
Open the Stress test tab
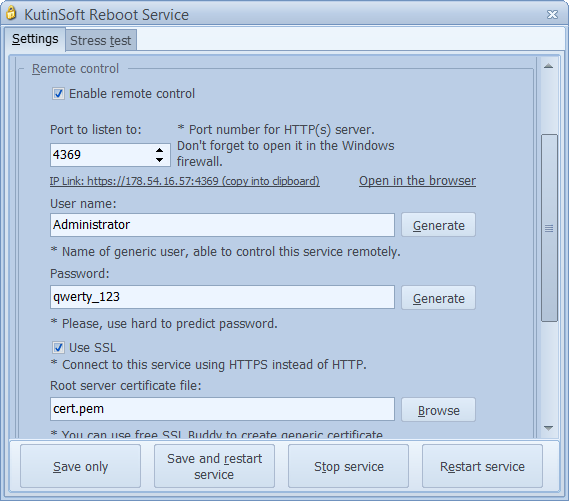101,40
